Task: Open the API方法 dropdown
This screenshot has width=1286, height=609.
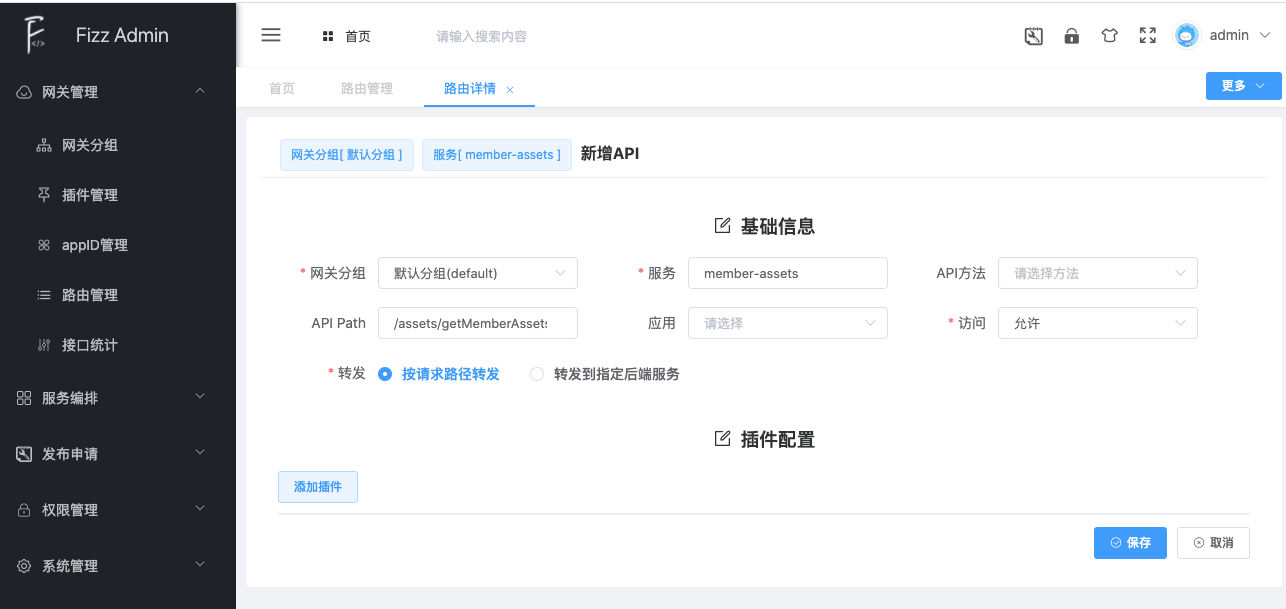Action: tap(1097, 273)
